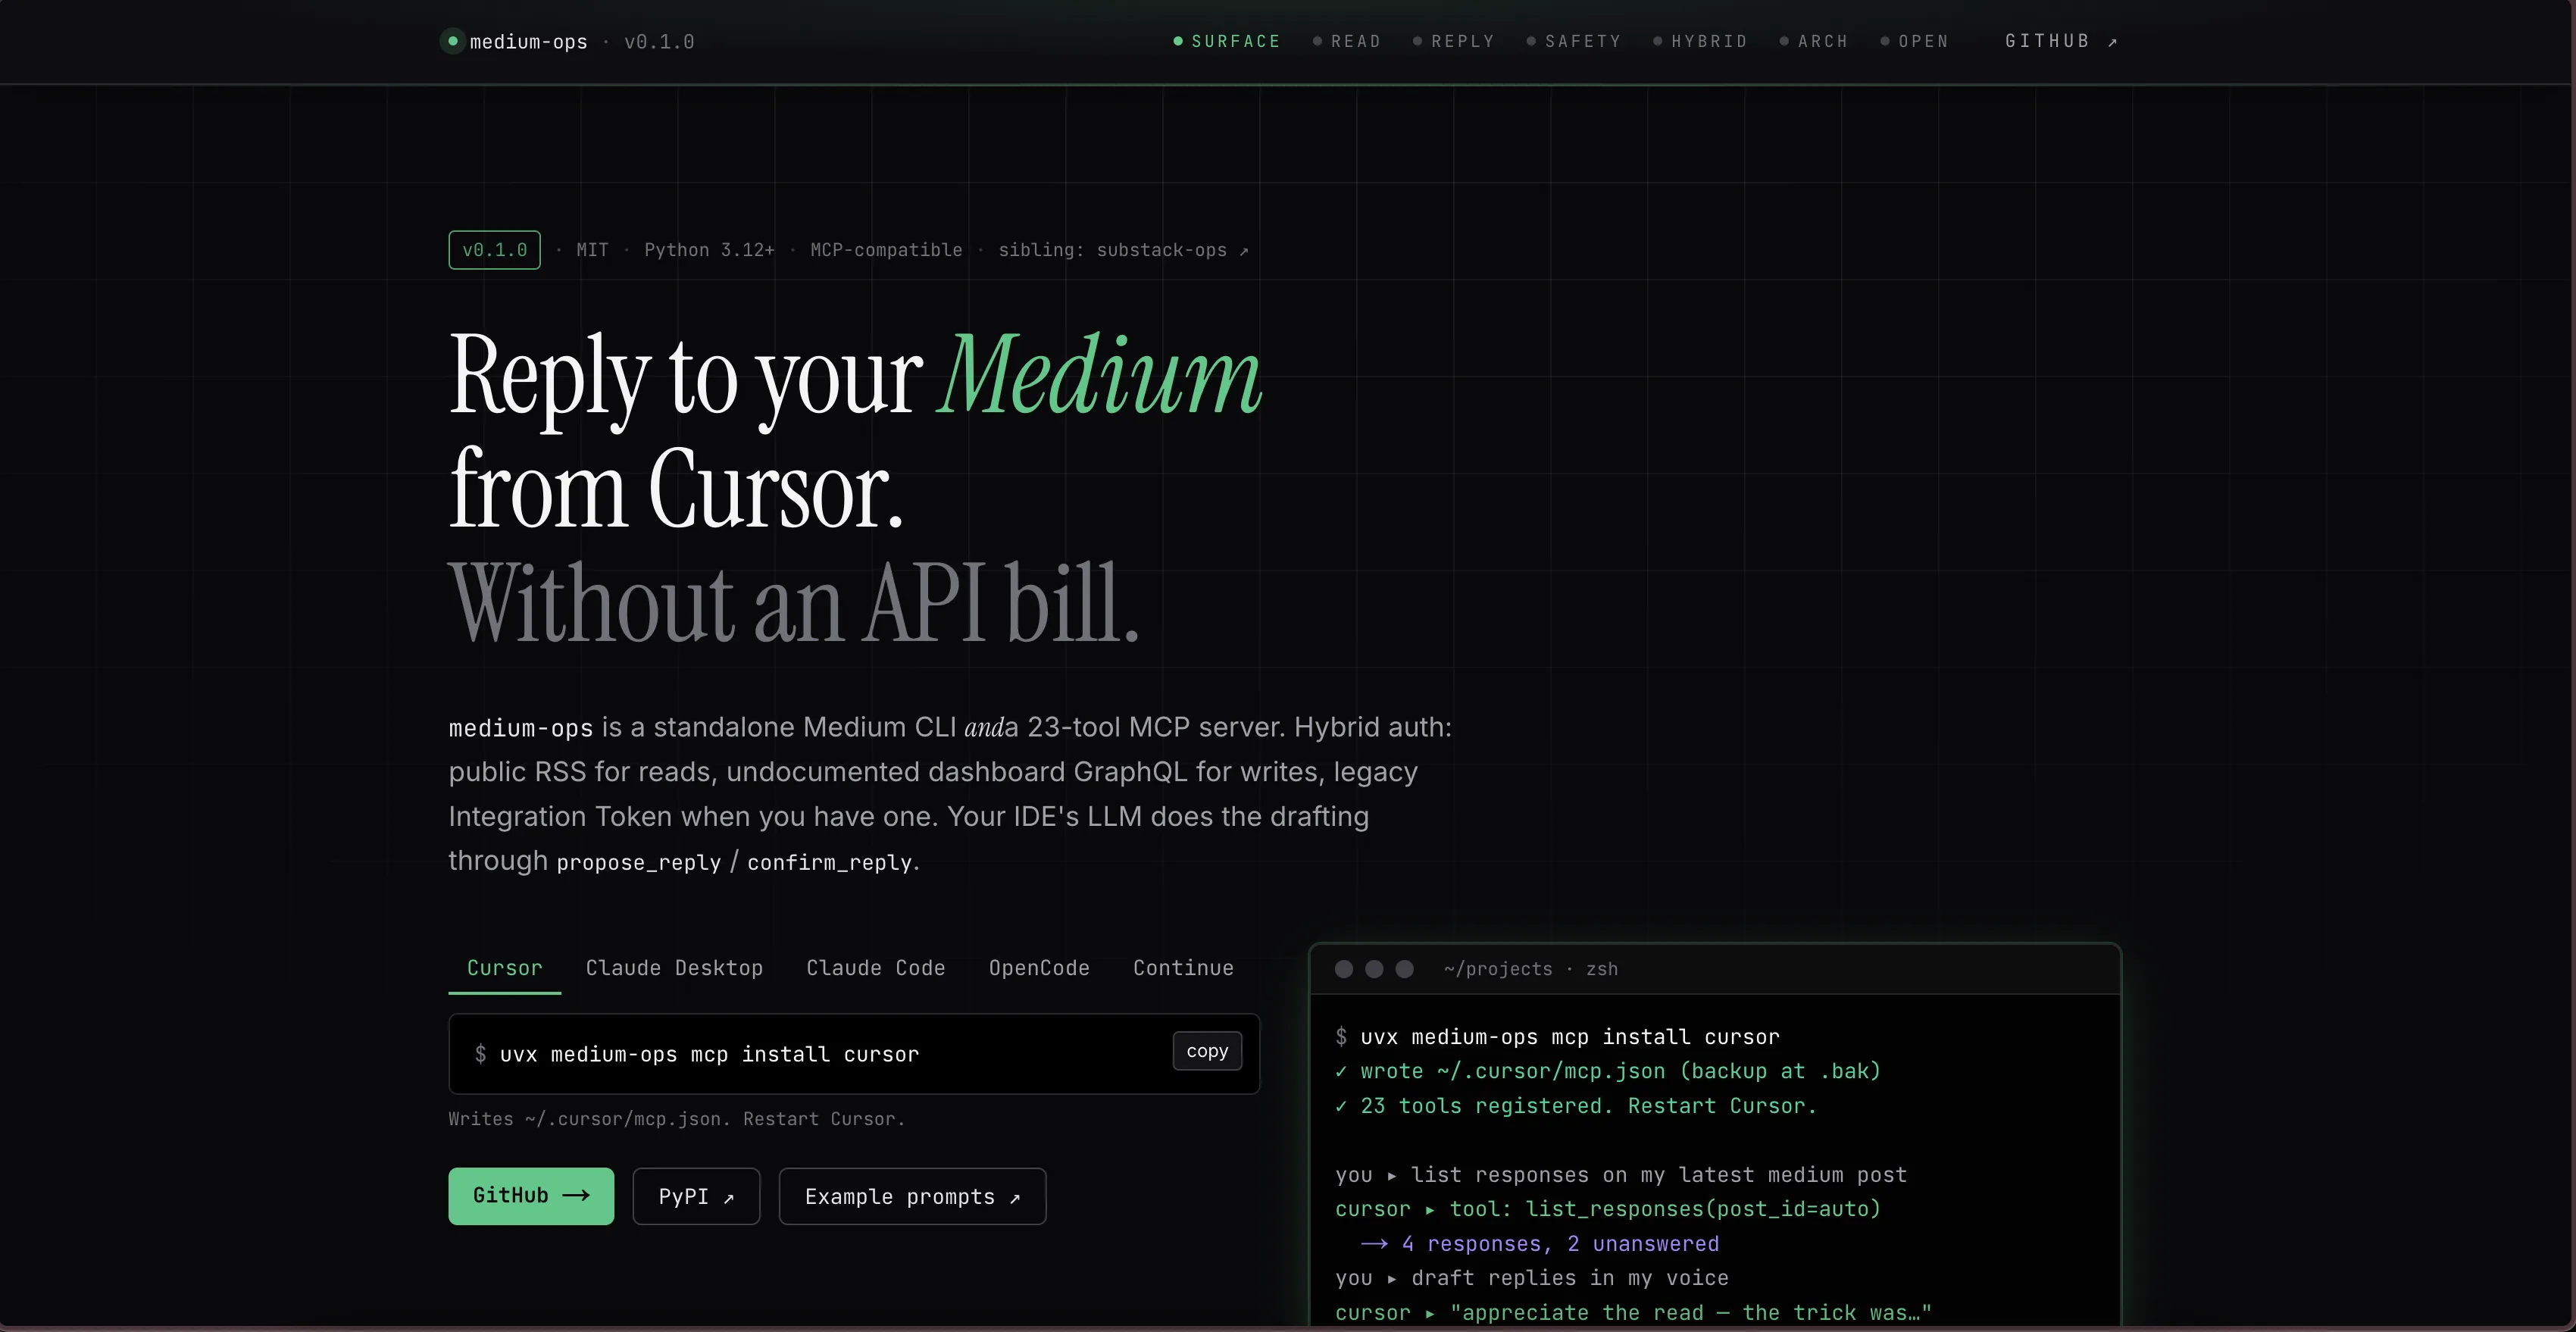This screenshot has width=2576, height=1332.
Task: Open the GITHUB link in the header
Action: point(2061,41)
